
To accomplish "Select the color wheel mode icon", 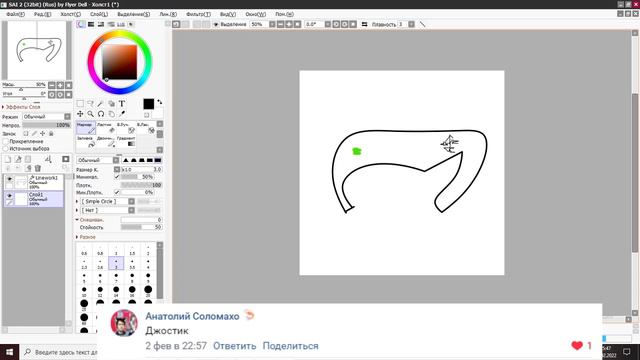I will [x=81, y=24].
